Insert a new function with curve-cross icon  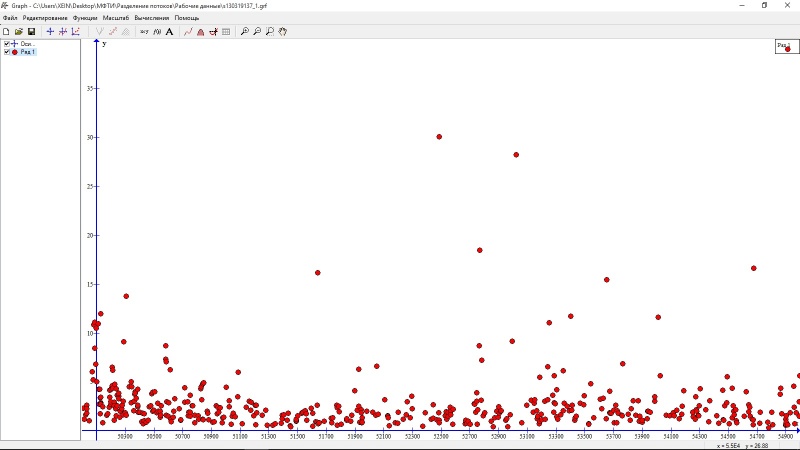tap(63, 32)
